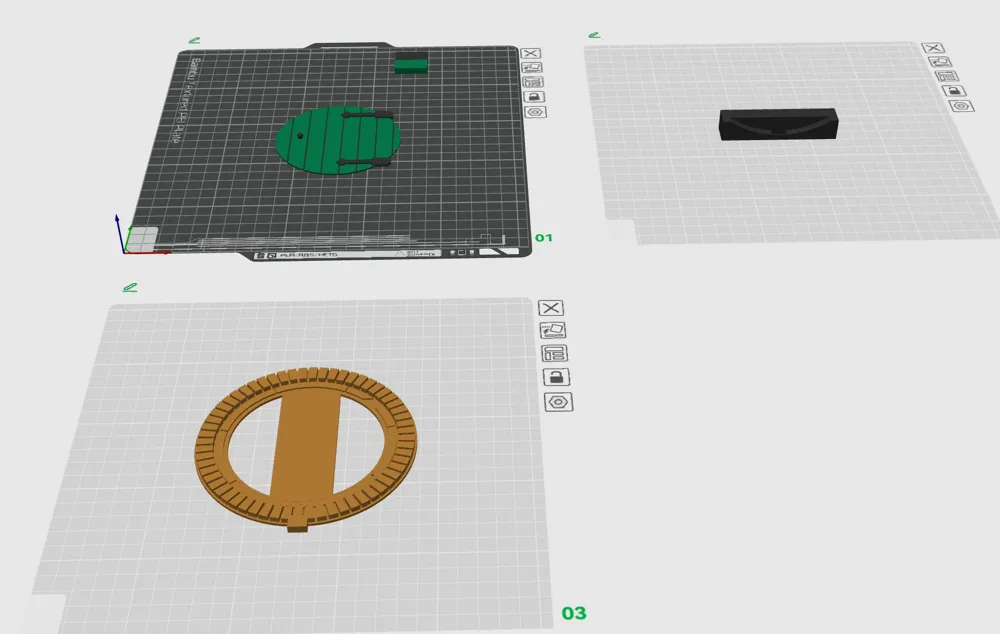Edit plate 01 name via pencil icon
This screenshot has width=1000, height=634.
click(x=195, y=40)
